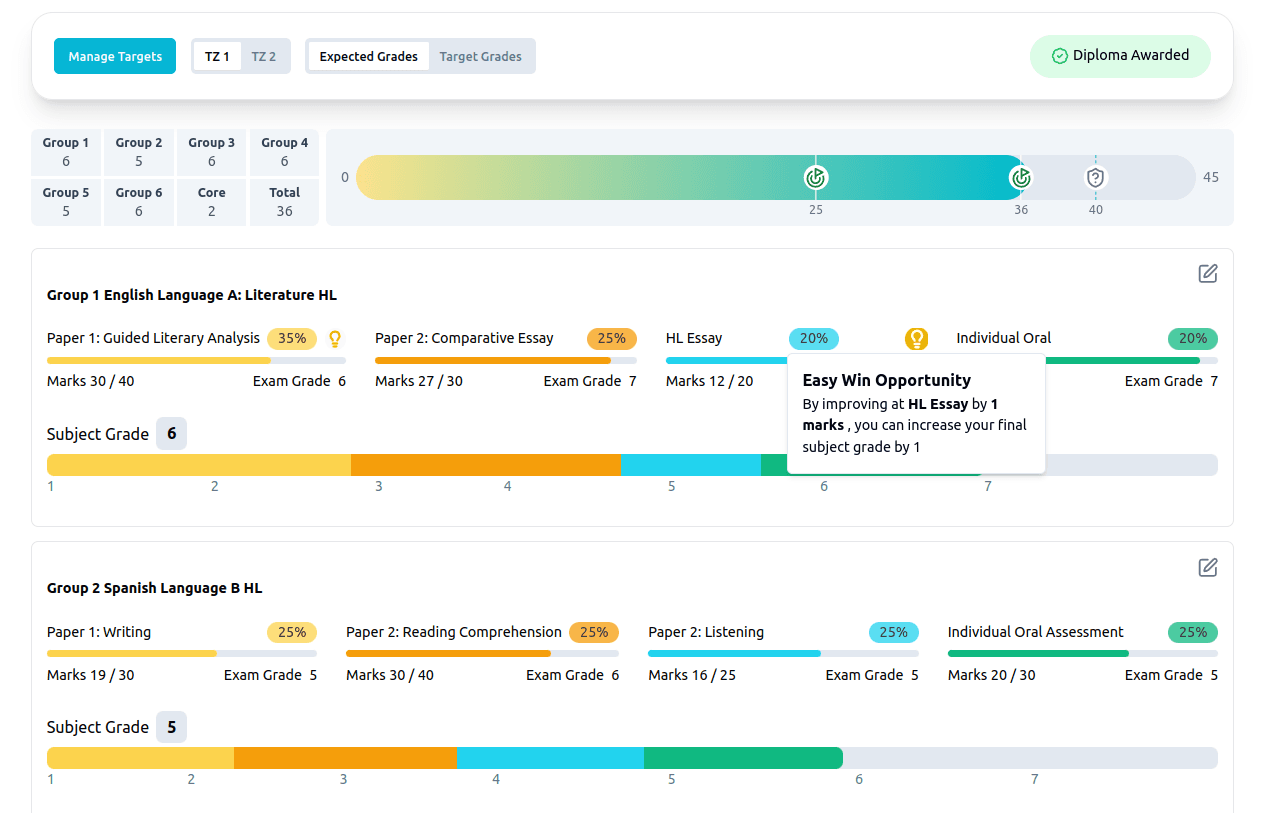Edit Group 1 English Literature subject
Viewport: 1282px width, 813px height.
coord(1208,274)
